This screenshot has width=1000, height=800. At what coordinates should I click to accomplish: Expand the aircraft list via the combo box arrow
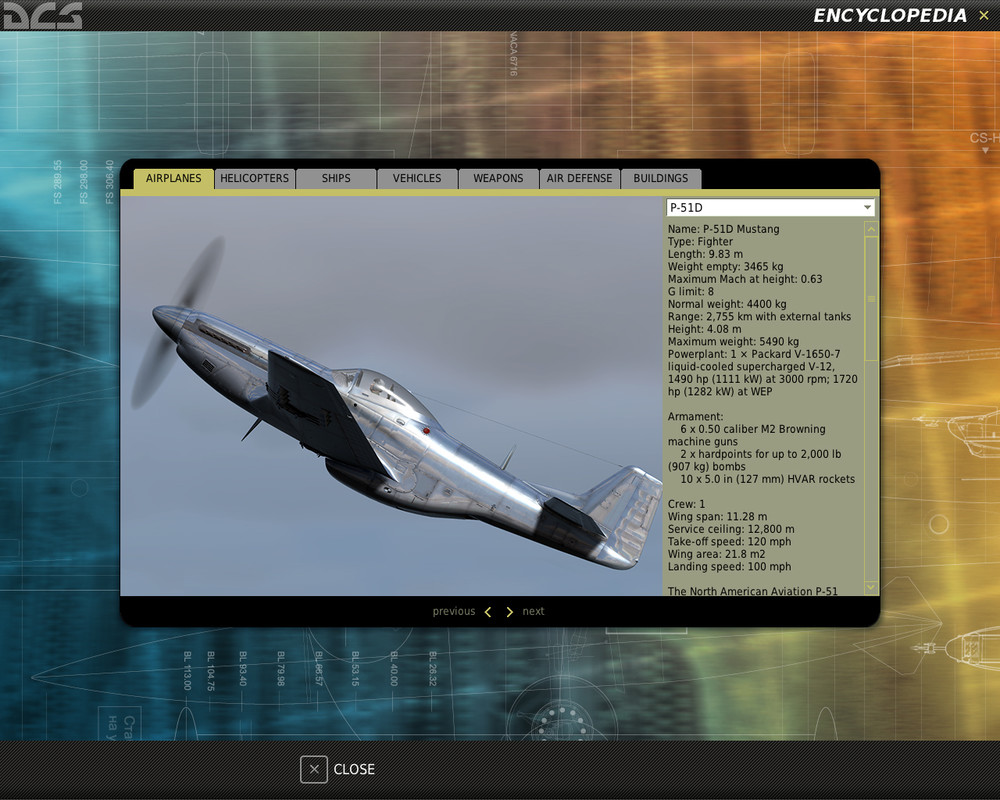point(868,206)
